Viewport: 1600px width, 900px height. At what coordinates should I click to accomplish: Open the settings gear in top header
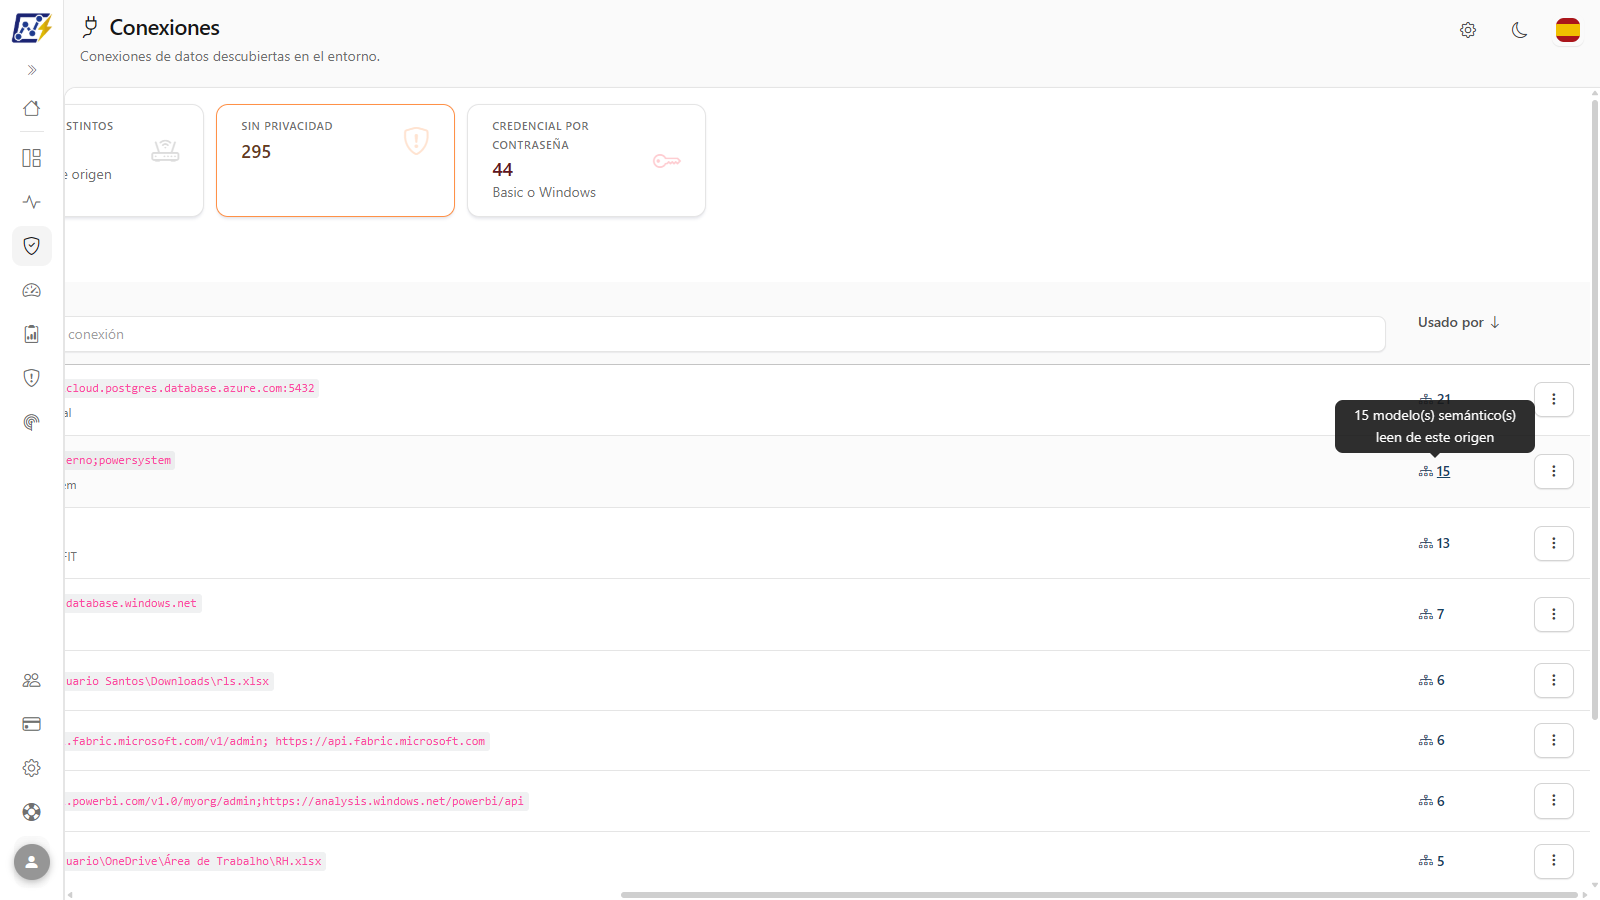1468,30
